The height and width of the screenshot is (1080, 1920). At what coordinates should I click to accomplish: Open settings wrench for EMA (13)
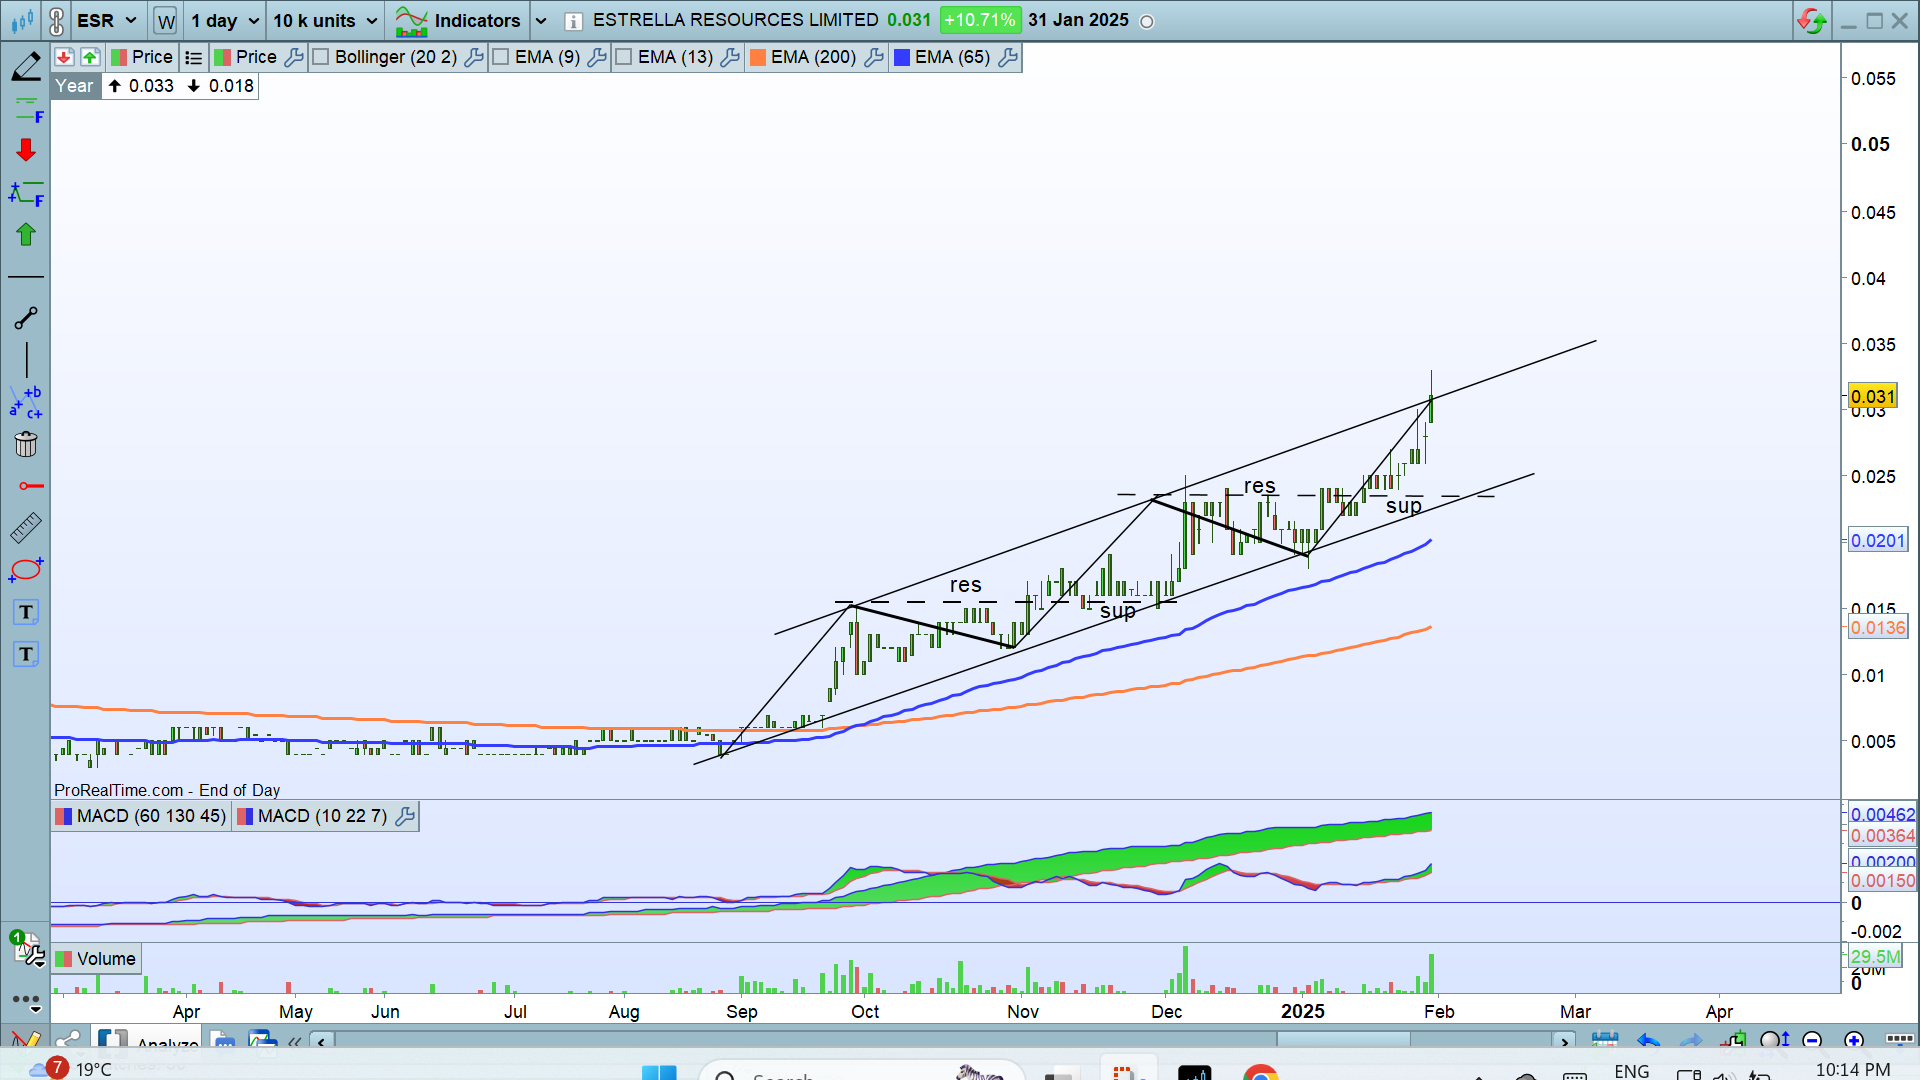click(730, 57)
